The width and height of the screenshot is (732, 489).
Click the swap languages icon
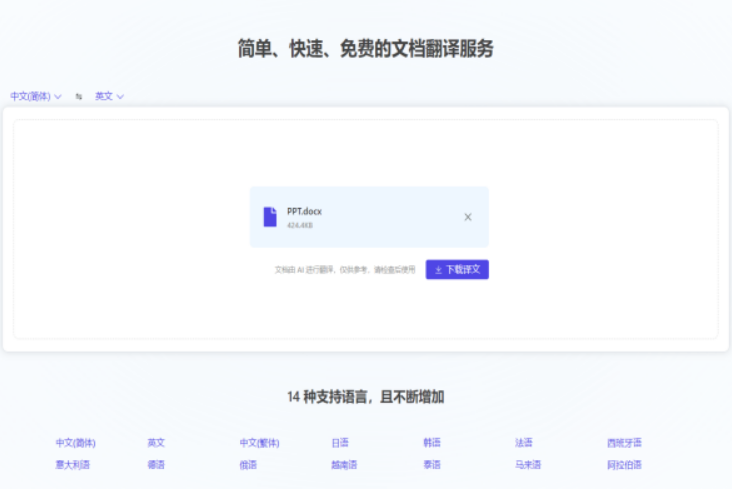tap(79, 97)
